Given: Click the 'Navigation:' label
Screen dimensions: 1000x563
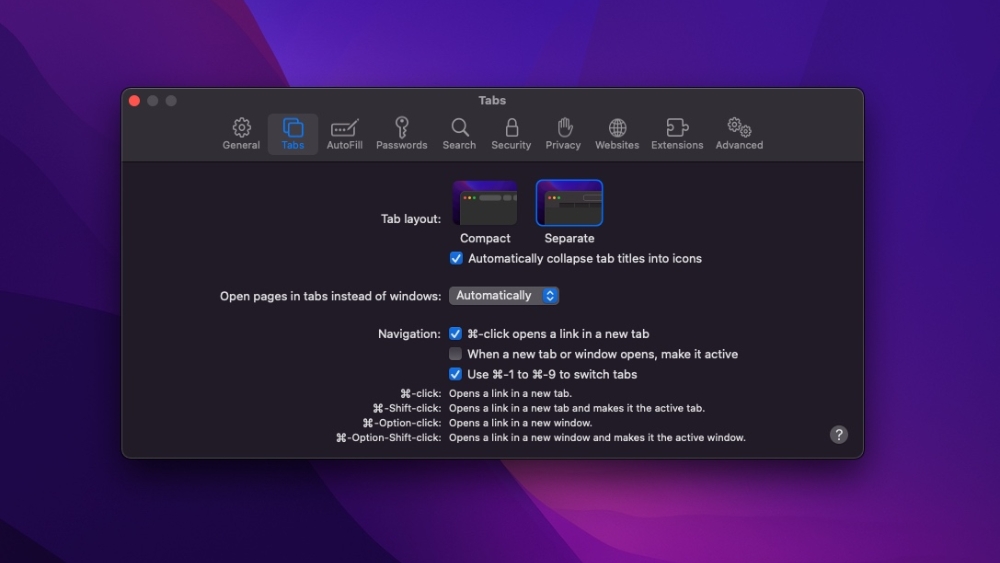Looking at the screenshot, I should pos(409,333).
